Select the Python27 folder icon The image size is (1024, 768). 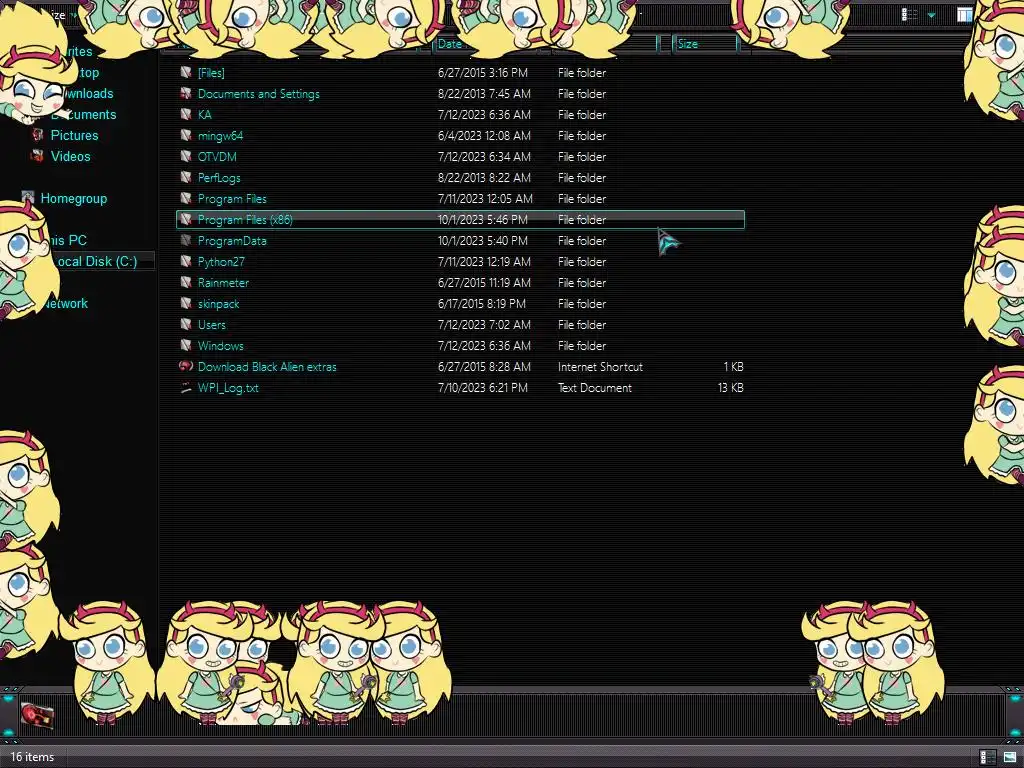click(x=186, y=261)
